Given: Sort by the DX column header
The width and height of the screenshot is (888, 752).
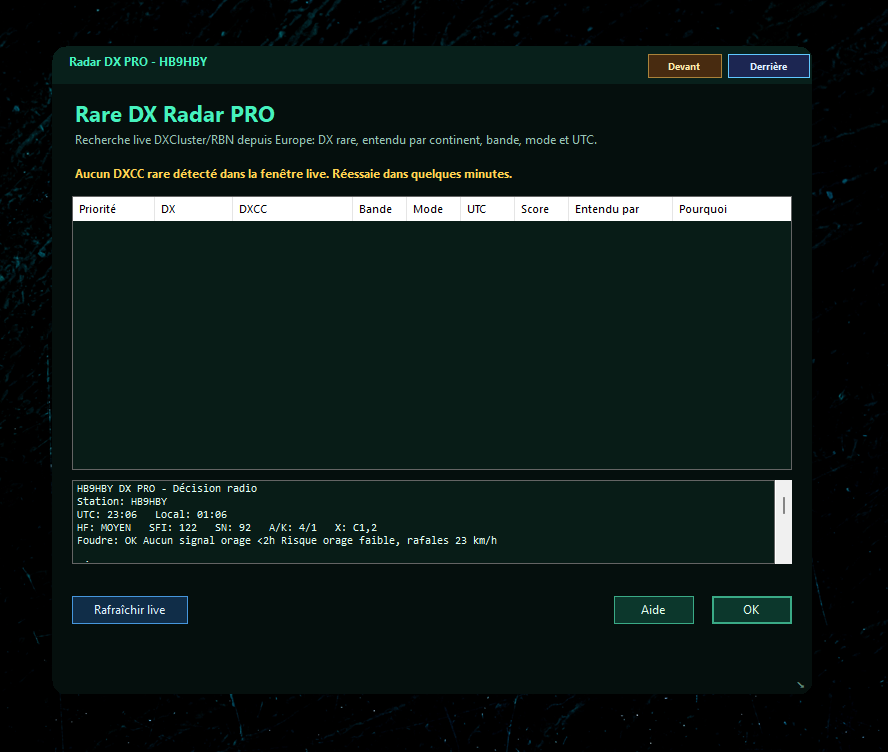Looking at the screenshot, I should (193, 209).
